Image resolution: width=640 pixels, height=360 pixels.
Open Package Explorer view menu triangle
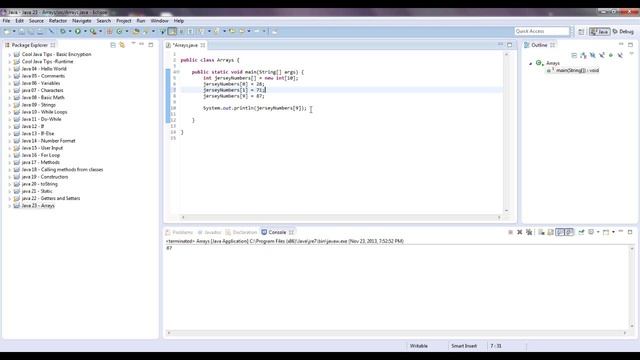coord(133,44)
